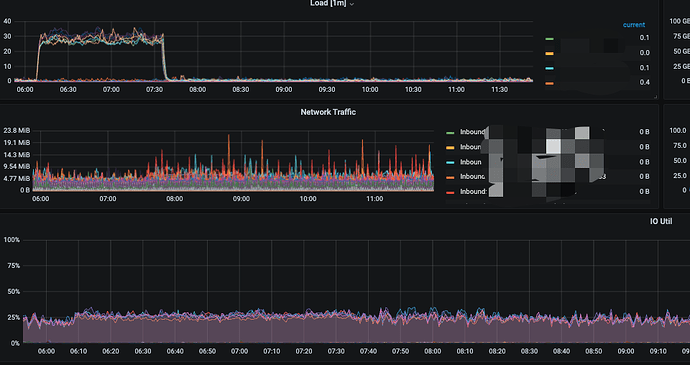690x365 pixels.
Task: Click the '4.77 MiB' label on Network Traffic axis
Action: [16, 178]
